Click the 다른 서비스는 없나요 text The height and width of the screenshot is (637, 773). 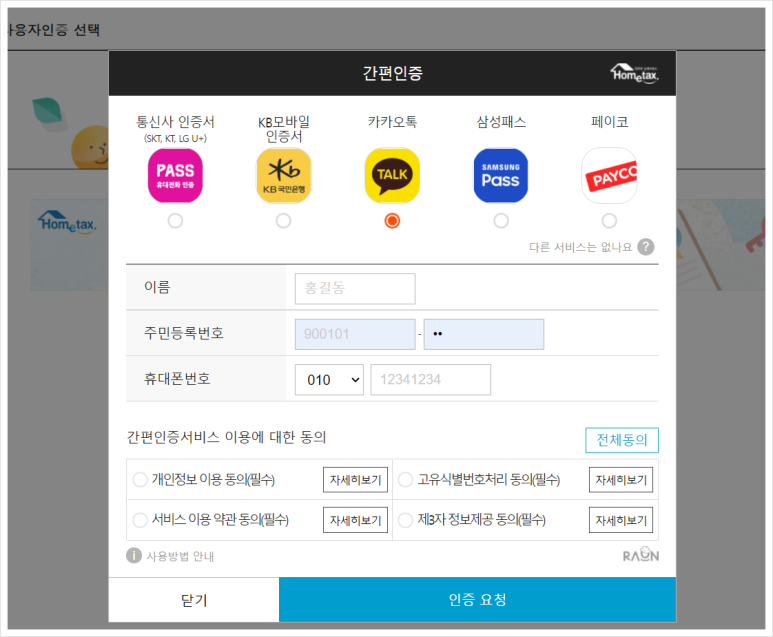580,247
